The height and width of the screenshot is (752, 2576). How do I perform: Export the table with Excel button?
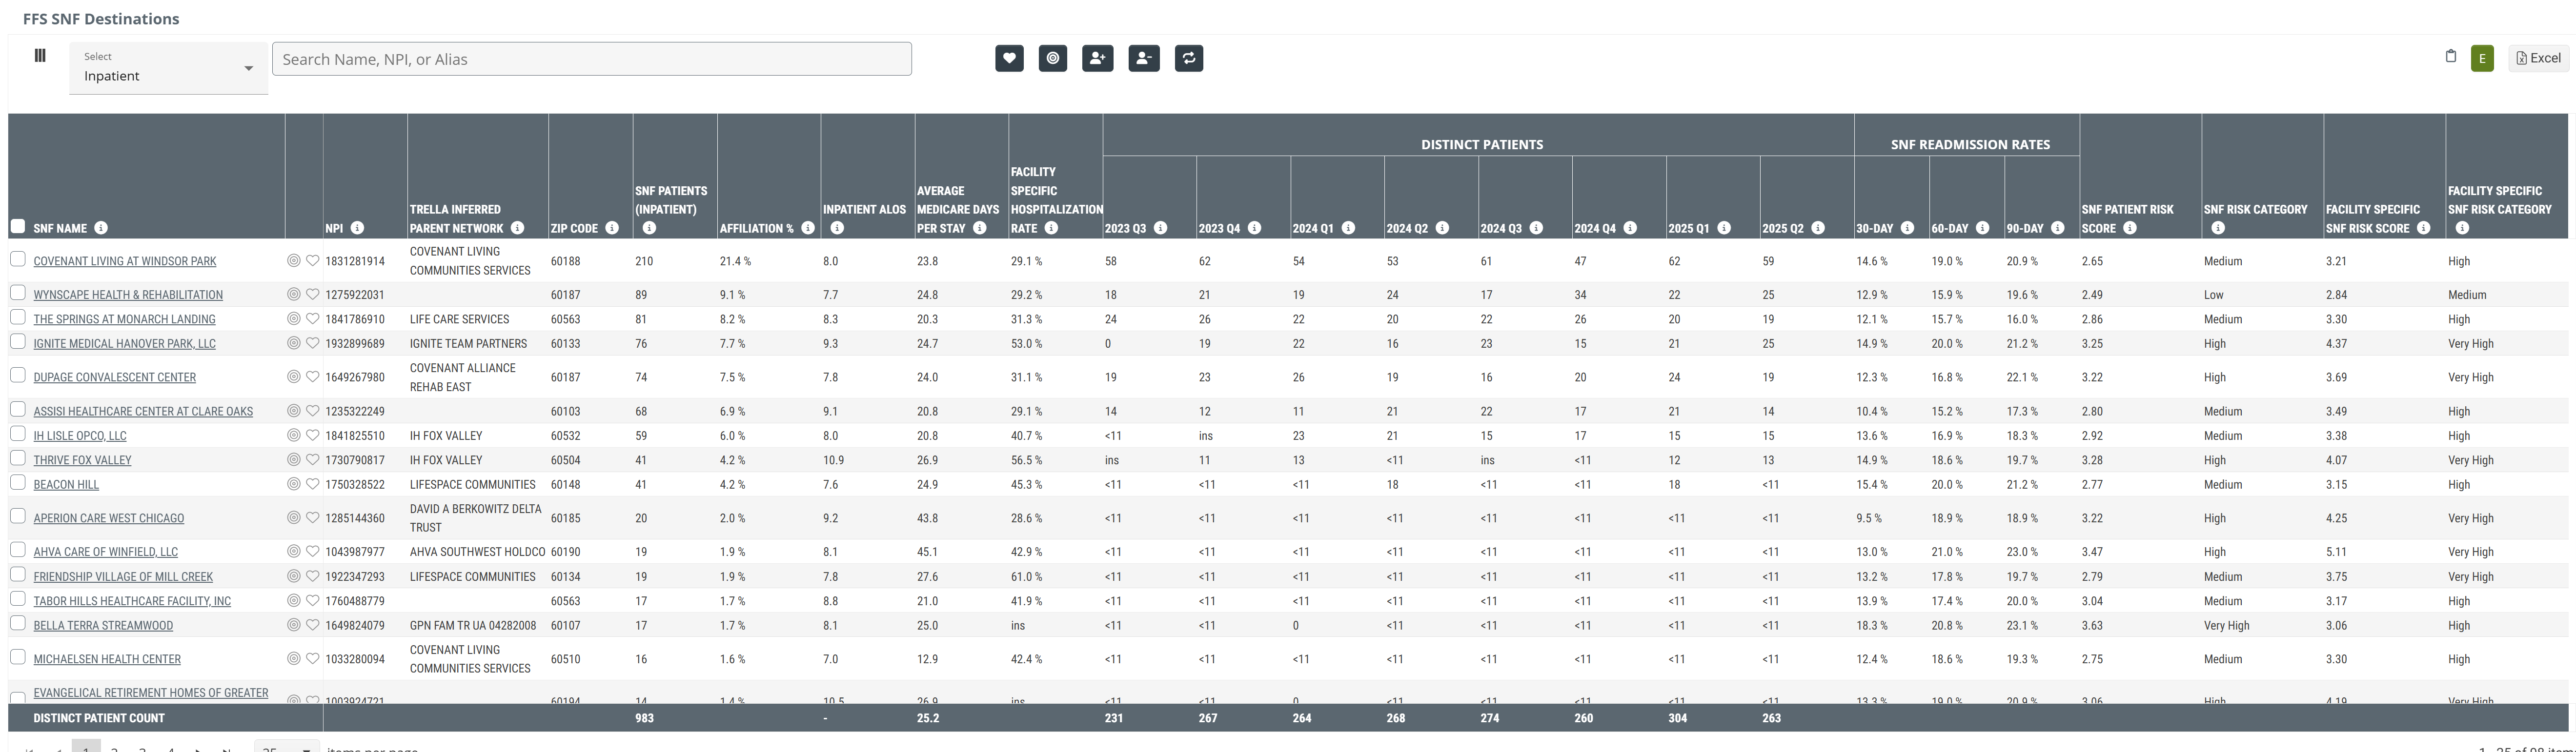(x=2537, y=58)
